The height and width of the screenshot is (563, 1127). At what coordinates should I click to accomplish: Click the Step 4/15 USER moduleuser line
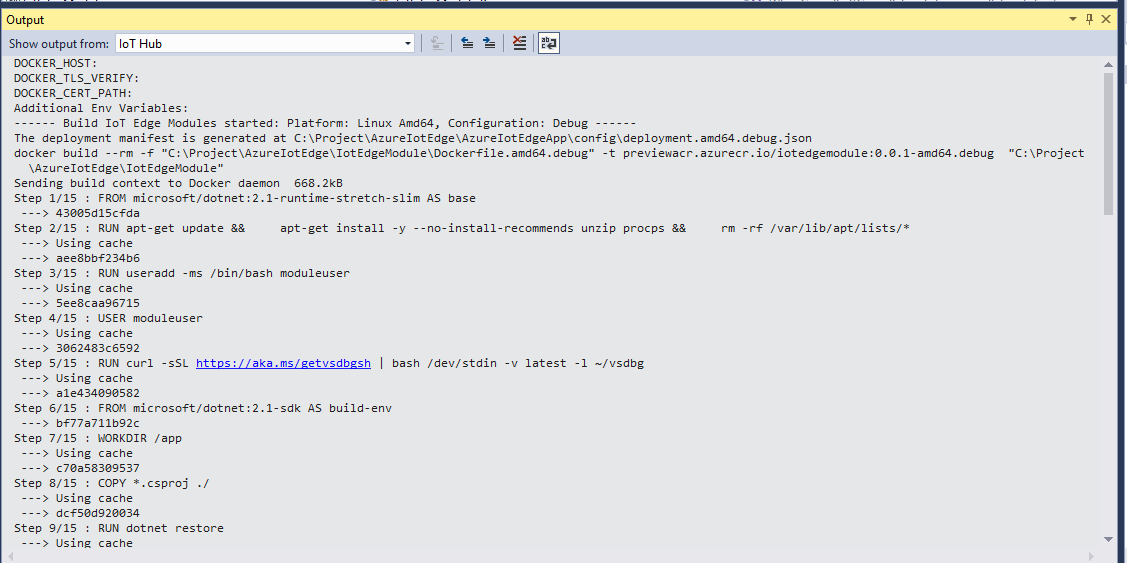tap(108, 318)
